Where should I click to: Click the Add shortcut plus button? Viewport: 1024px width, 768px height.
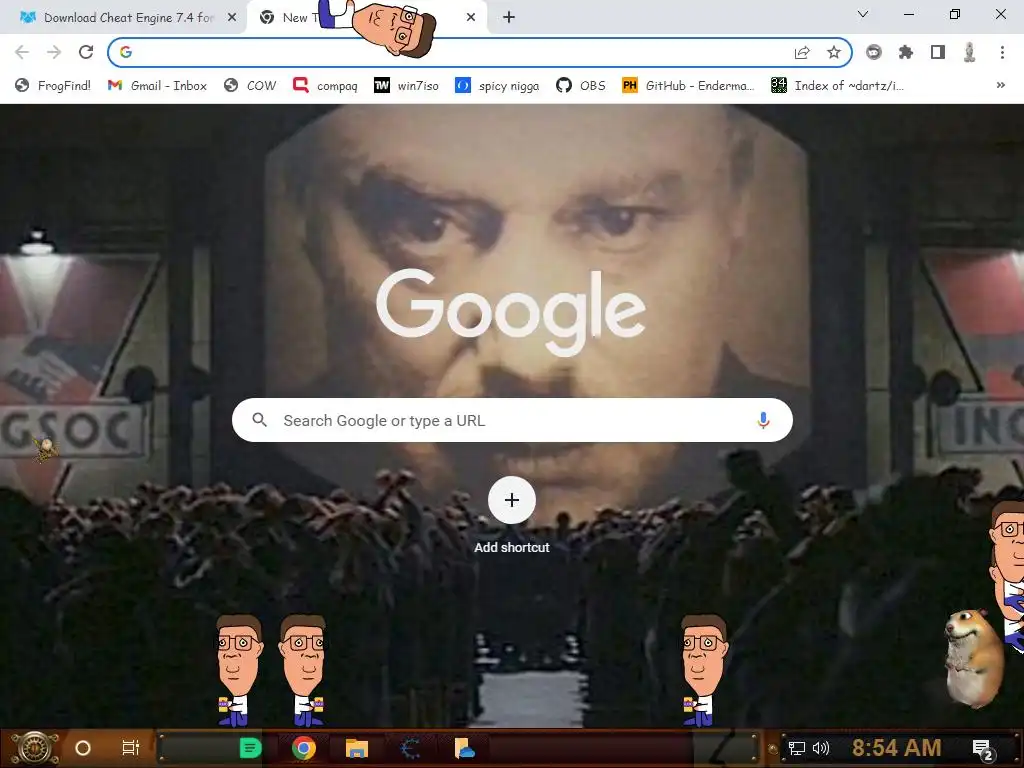click(512, 500)
